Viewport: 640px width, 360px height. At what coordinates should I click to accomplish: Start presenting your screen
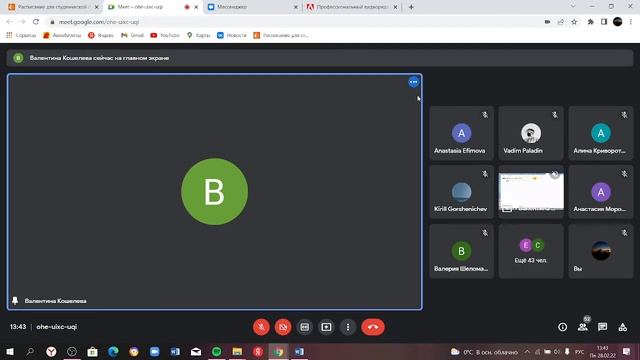[326, 327]
